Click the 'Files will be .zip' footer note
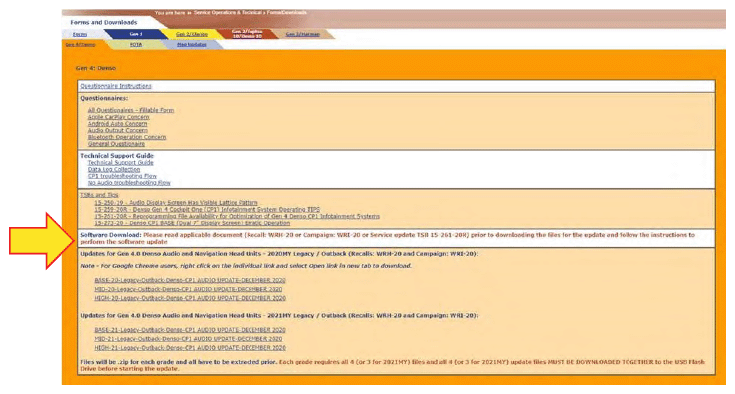 click(392, 365)
